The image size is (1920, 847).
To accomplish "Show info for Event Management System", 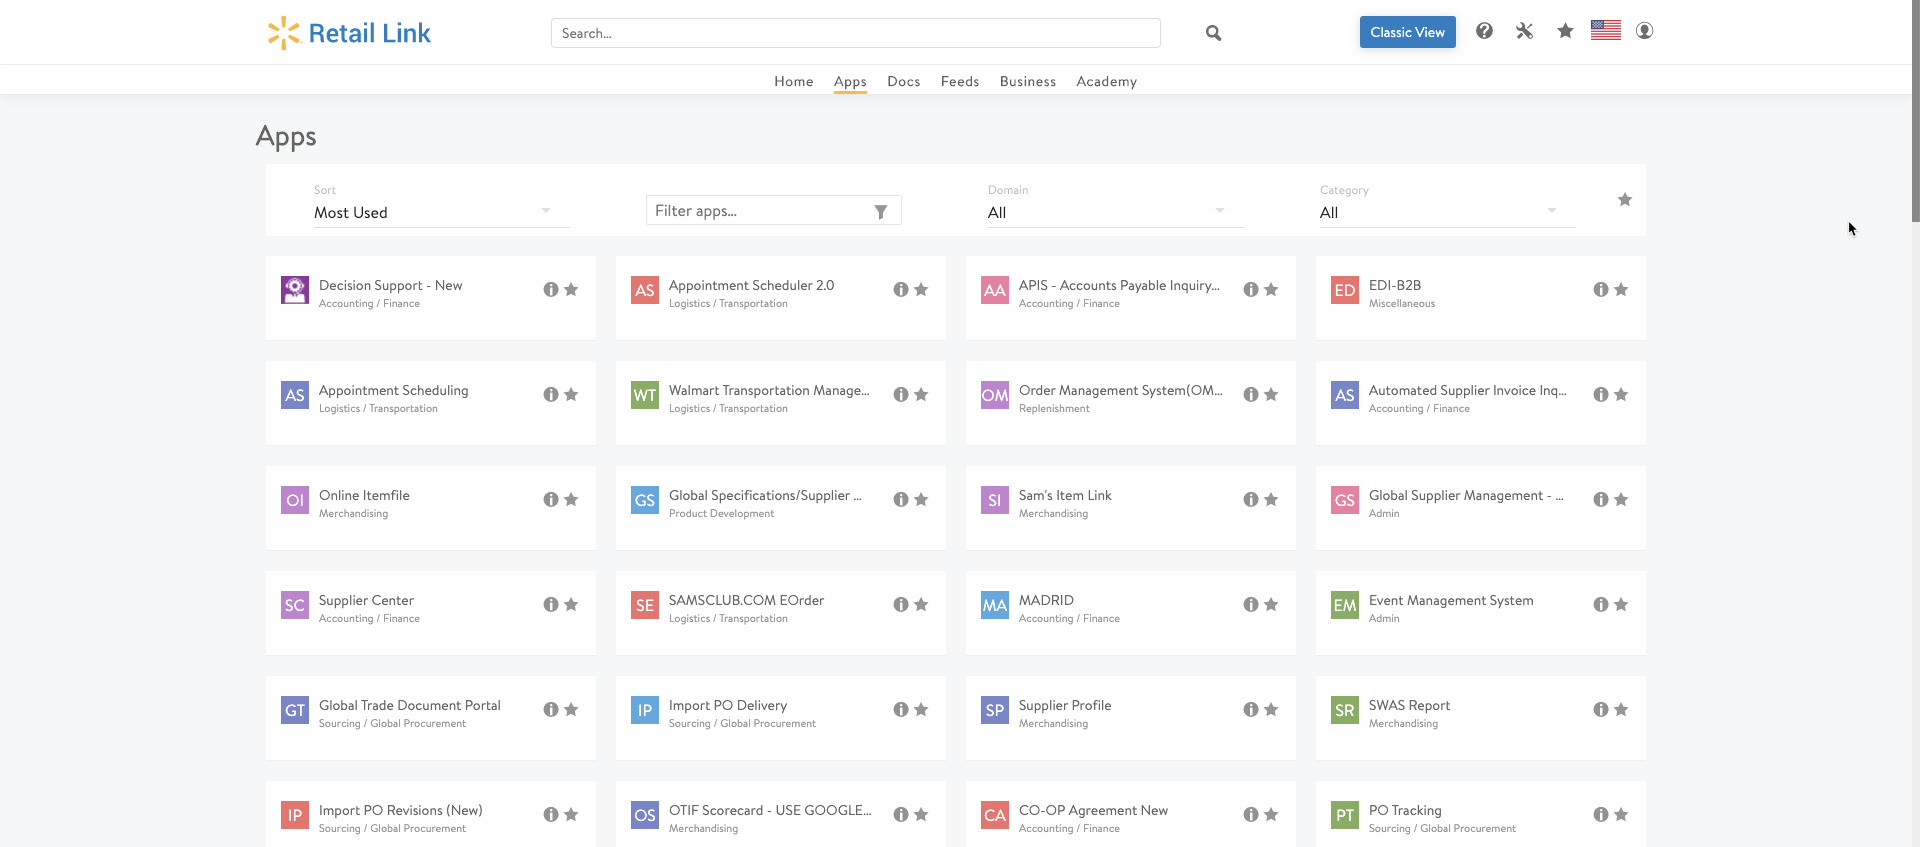I will pos(1601,604).
